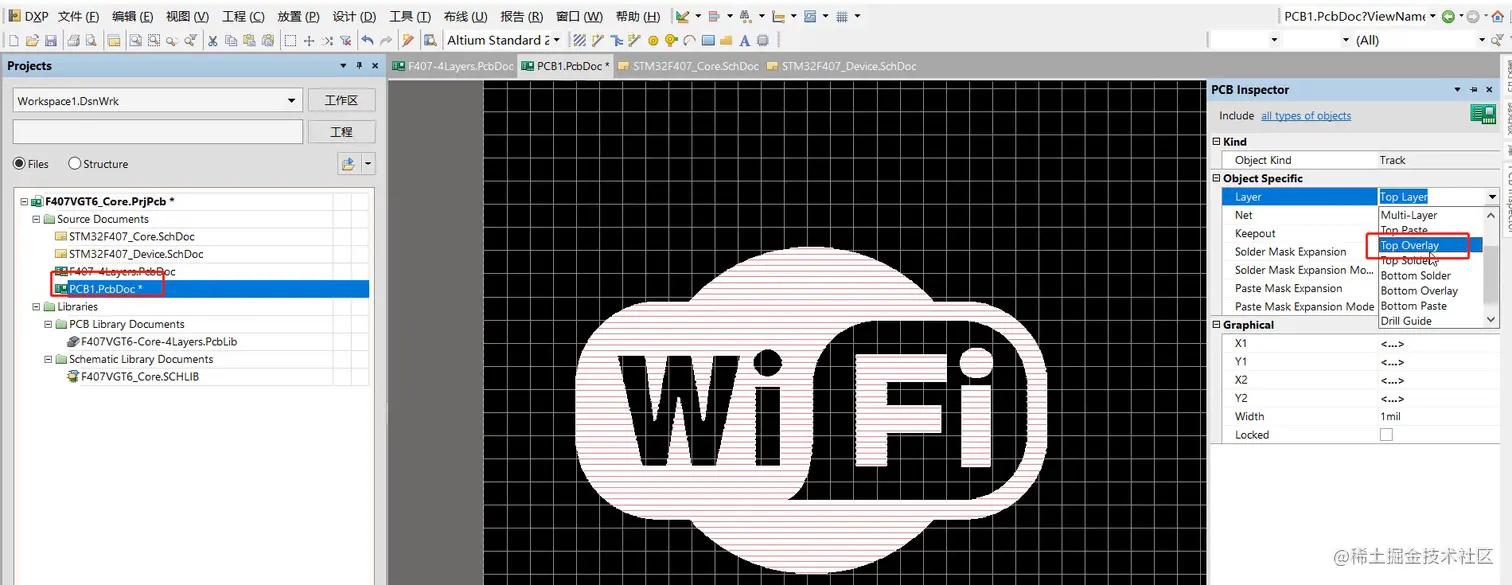Choose Top Overlay from layer list
Image resolution: width=1512 pixels, height=585 pixels.
[x=1430, y=245]
